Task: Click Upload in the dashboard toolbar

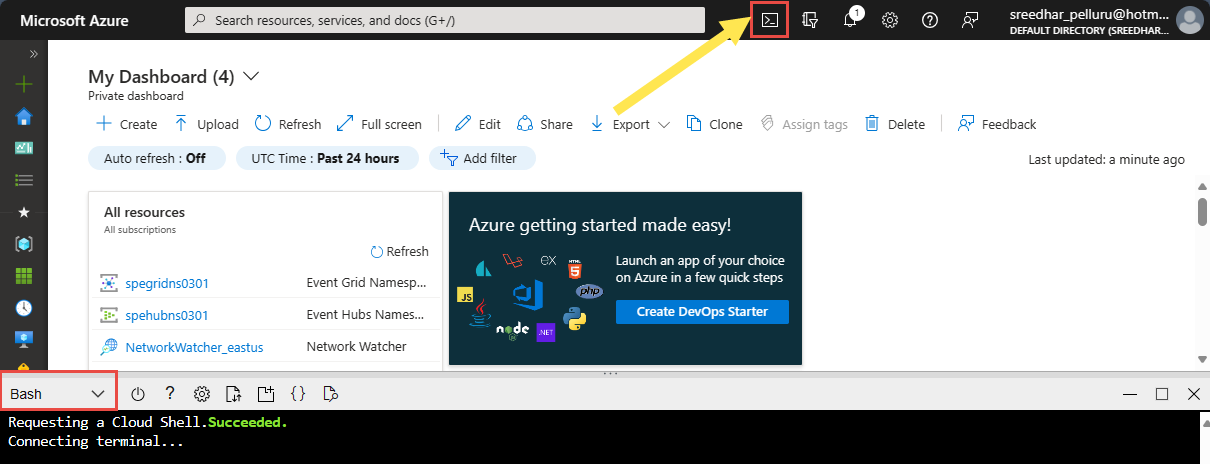Action: point(206,124)
